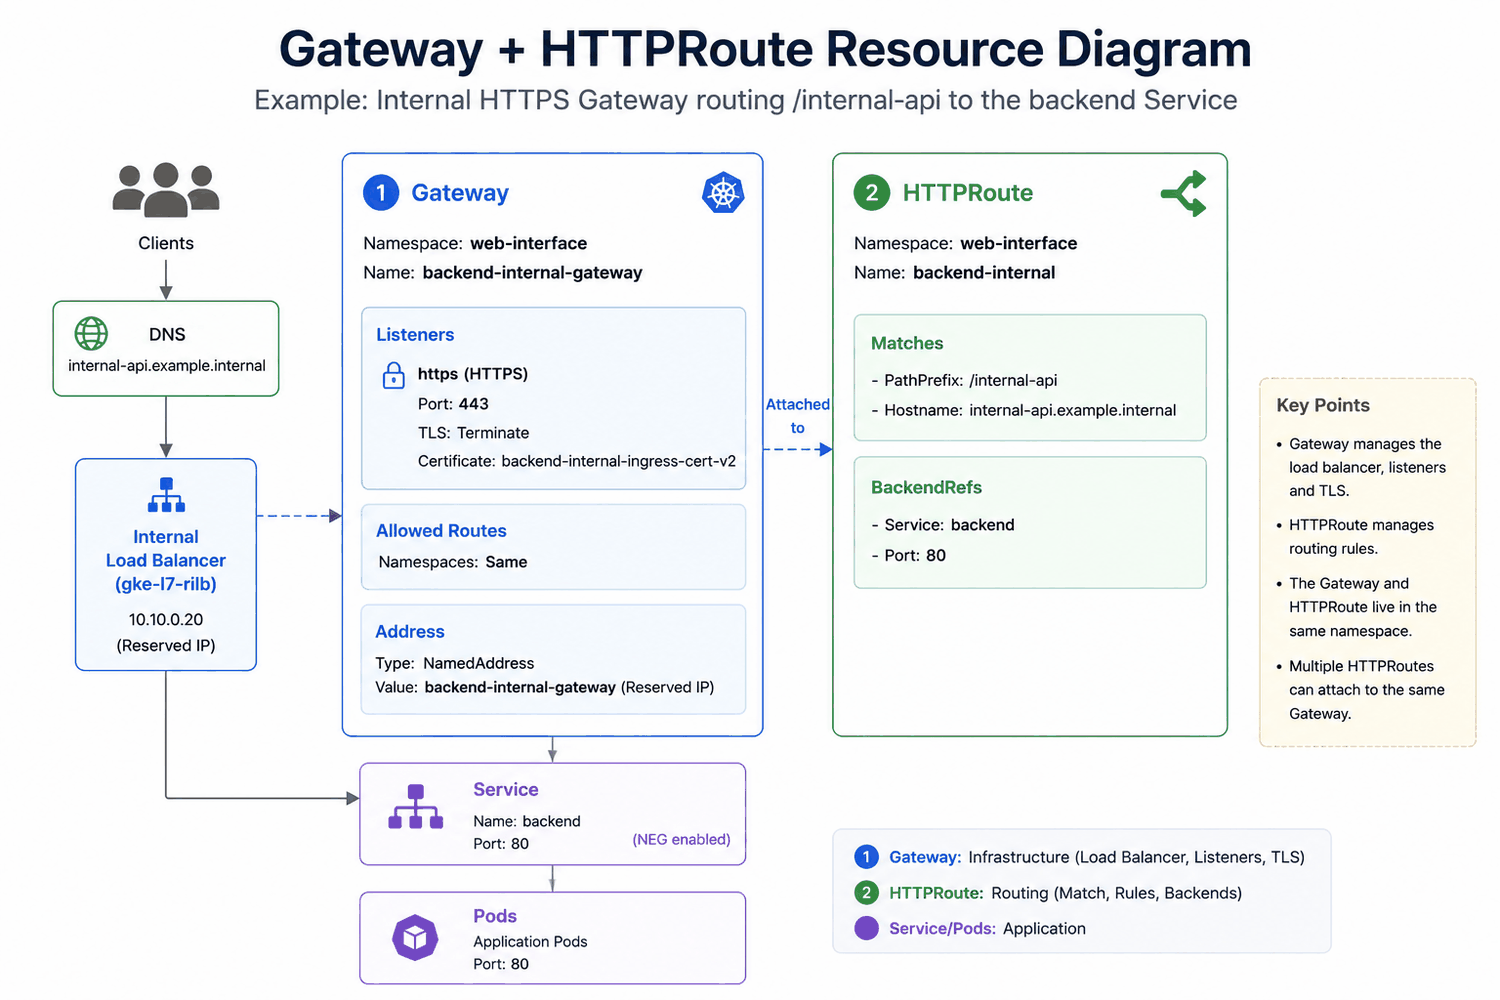Click the Listeners section title
The image size is (1500, 1000).
(415, 335)
